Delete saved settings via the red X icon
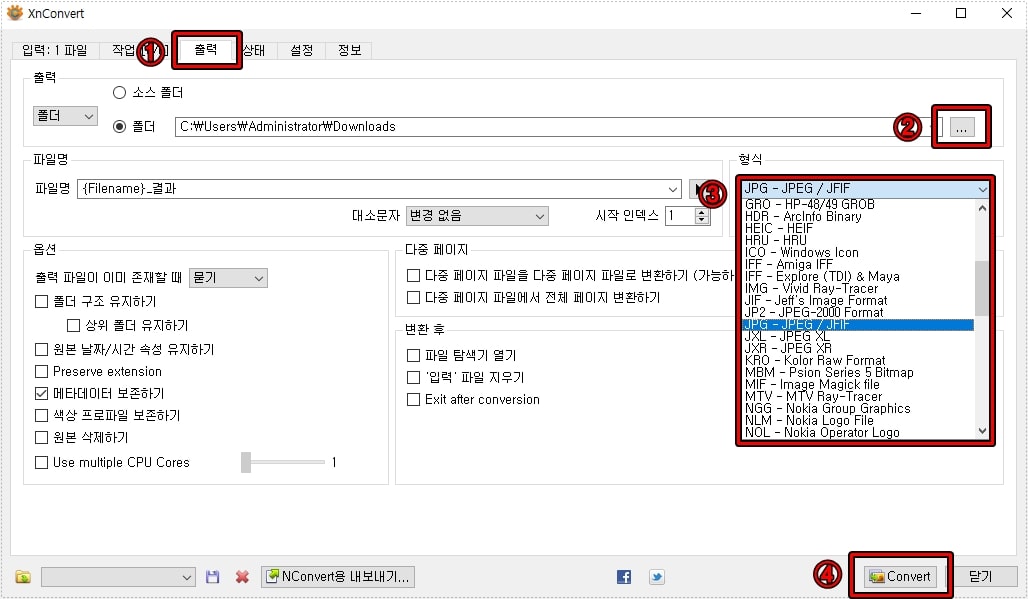This screenshot has height=599, width=1028. point(241,576)
